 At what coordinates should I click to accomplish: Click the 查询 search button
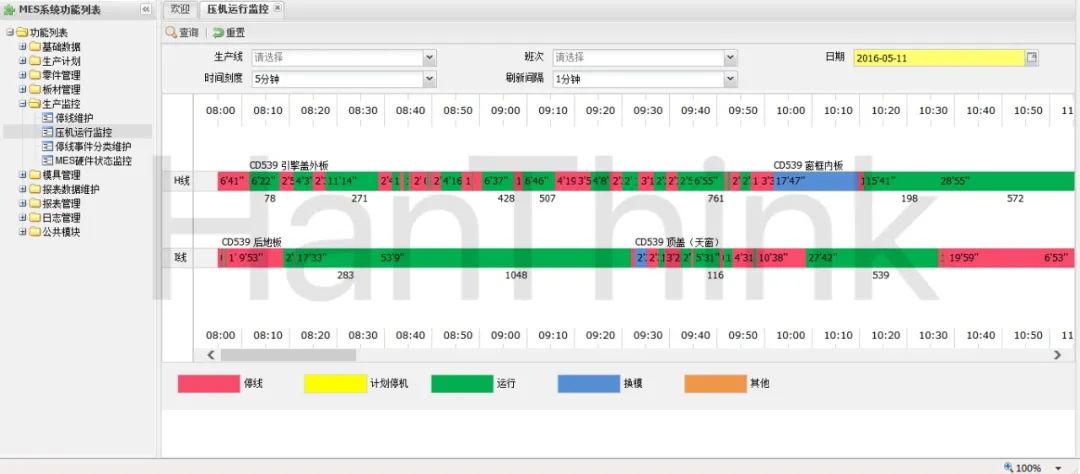[x=183, y=33]
